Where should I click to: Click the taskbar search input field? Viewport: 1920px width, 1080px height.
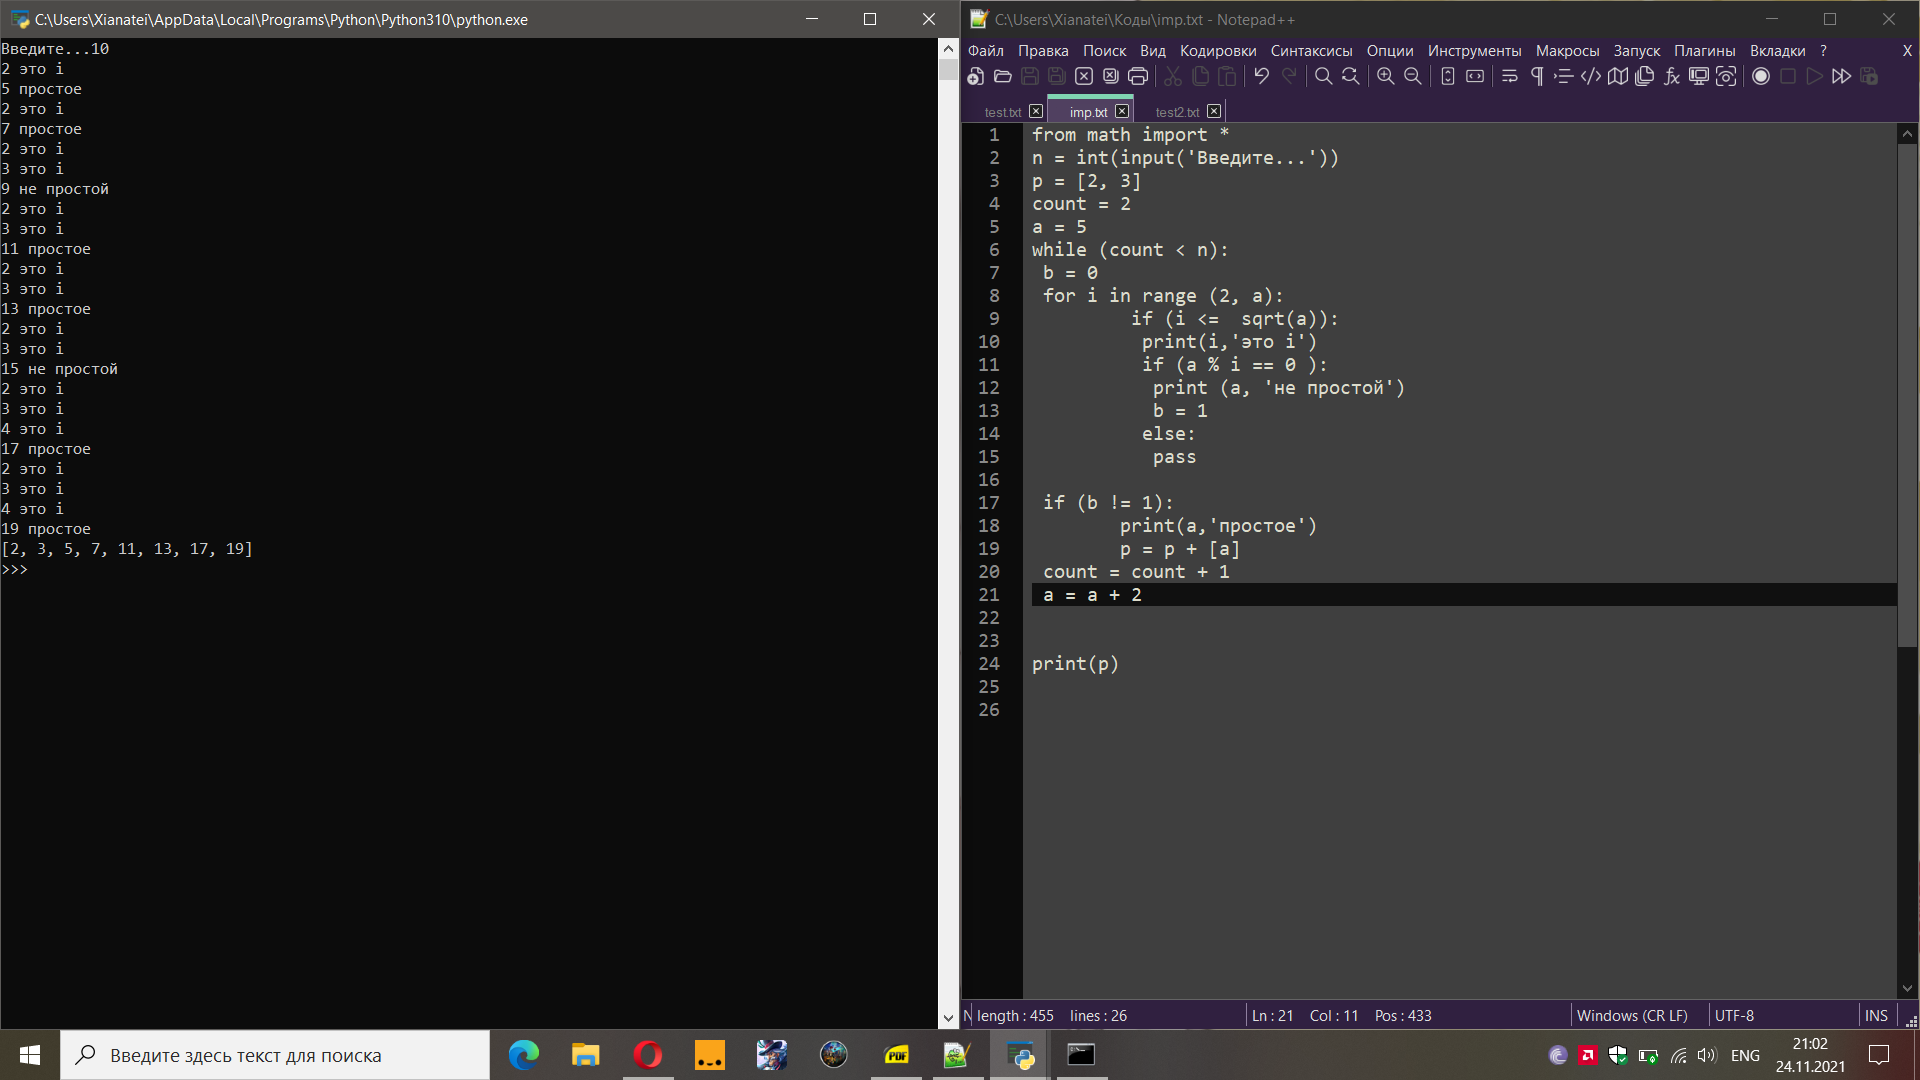pos(275,1055)
